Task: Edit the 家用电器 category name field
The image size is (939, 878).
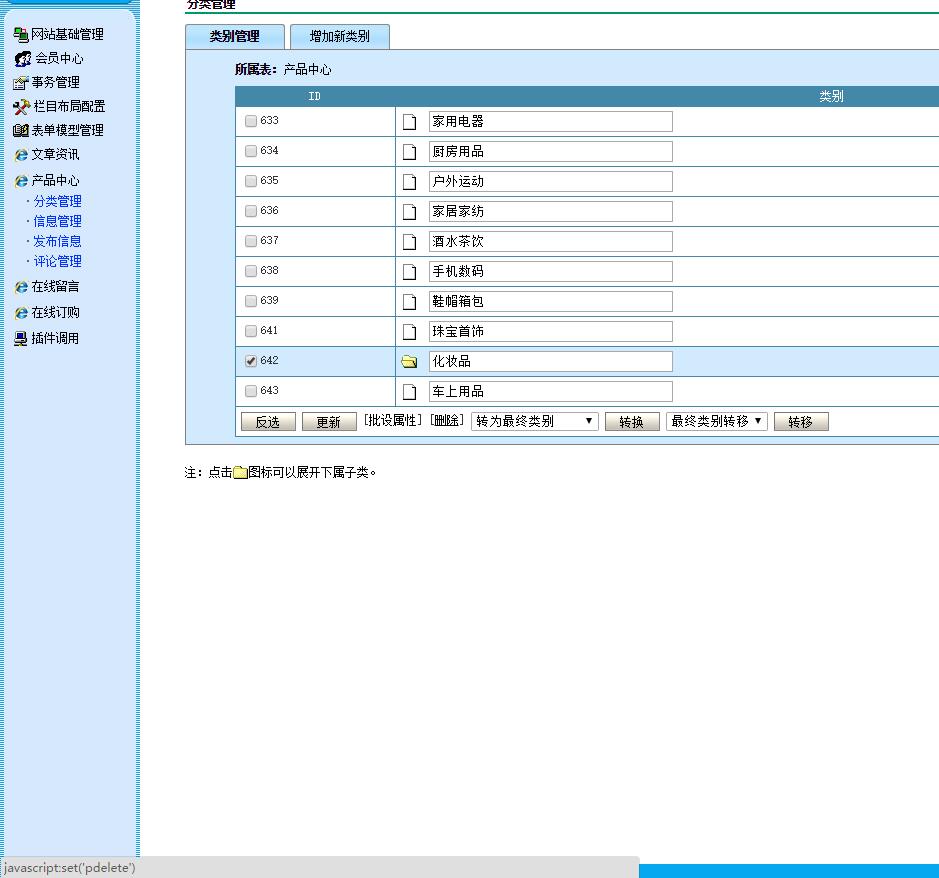Action: 551,122
